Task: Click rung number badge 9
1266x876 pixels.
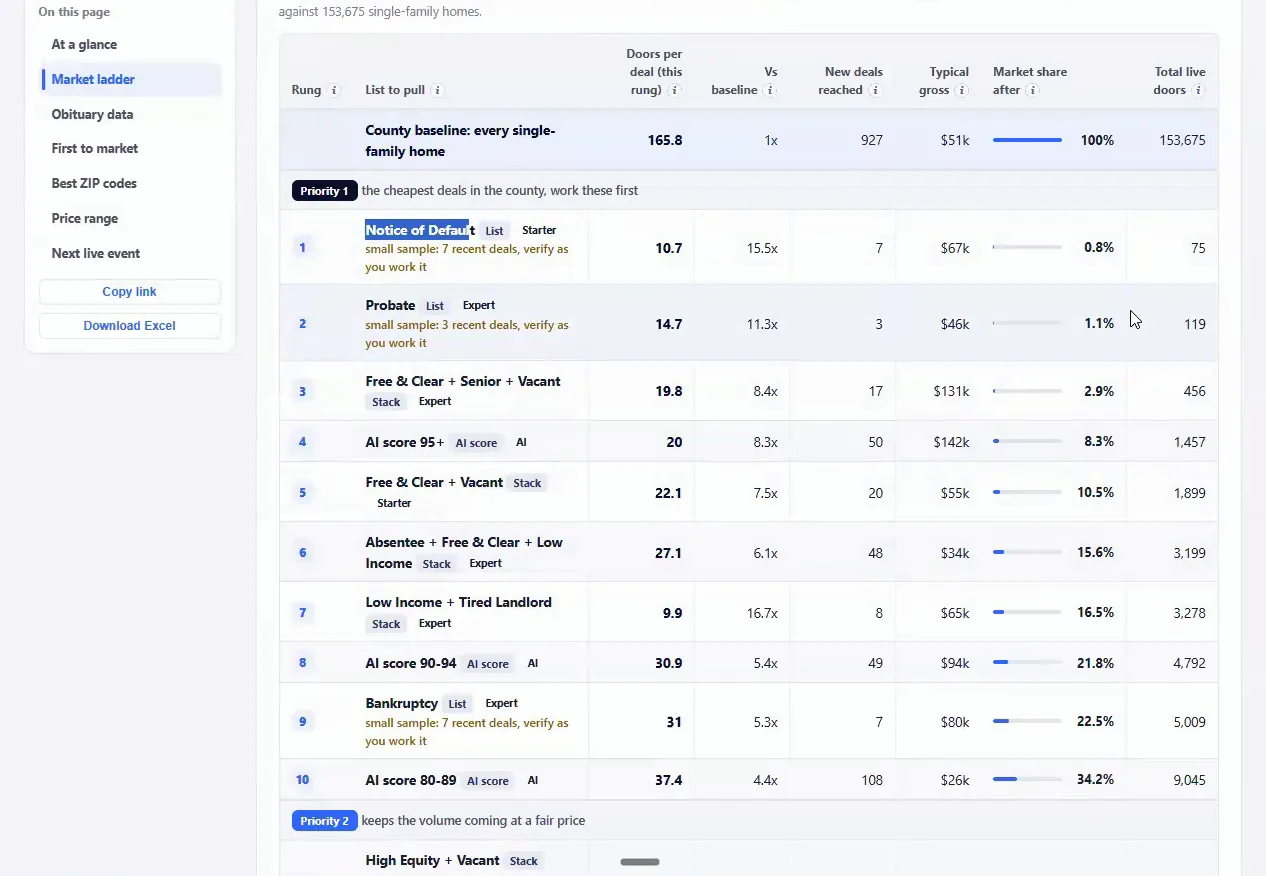Action: [x=303, y=721]
